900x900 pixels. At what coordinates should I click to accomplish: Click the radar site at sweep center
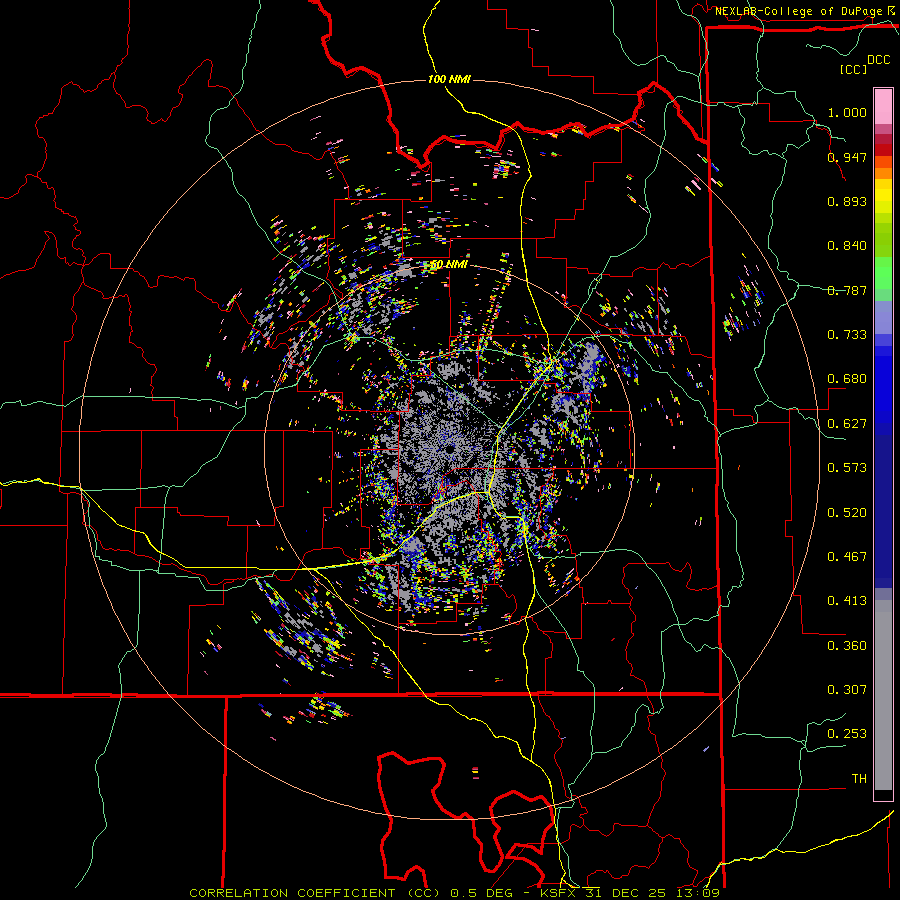(449, 450)
